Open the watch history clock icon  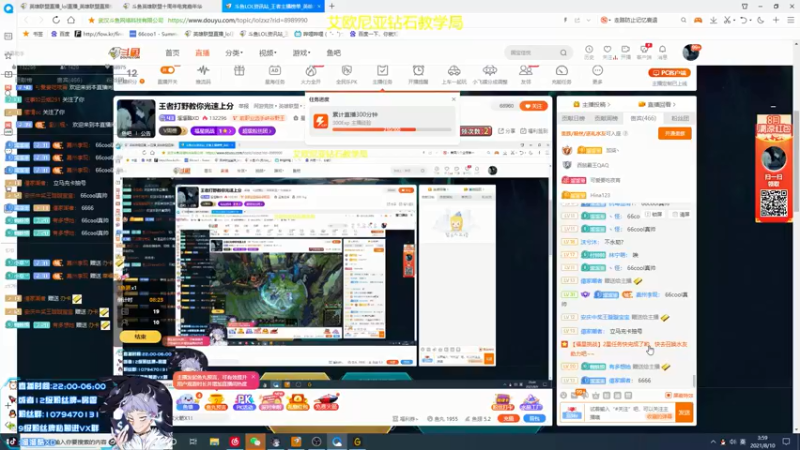589,49
